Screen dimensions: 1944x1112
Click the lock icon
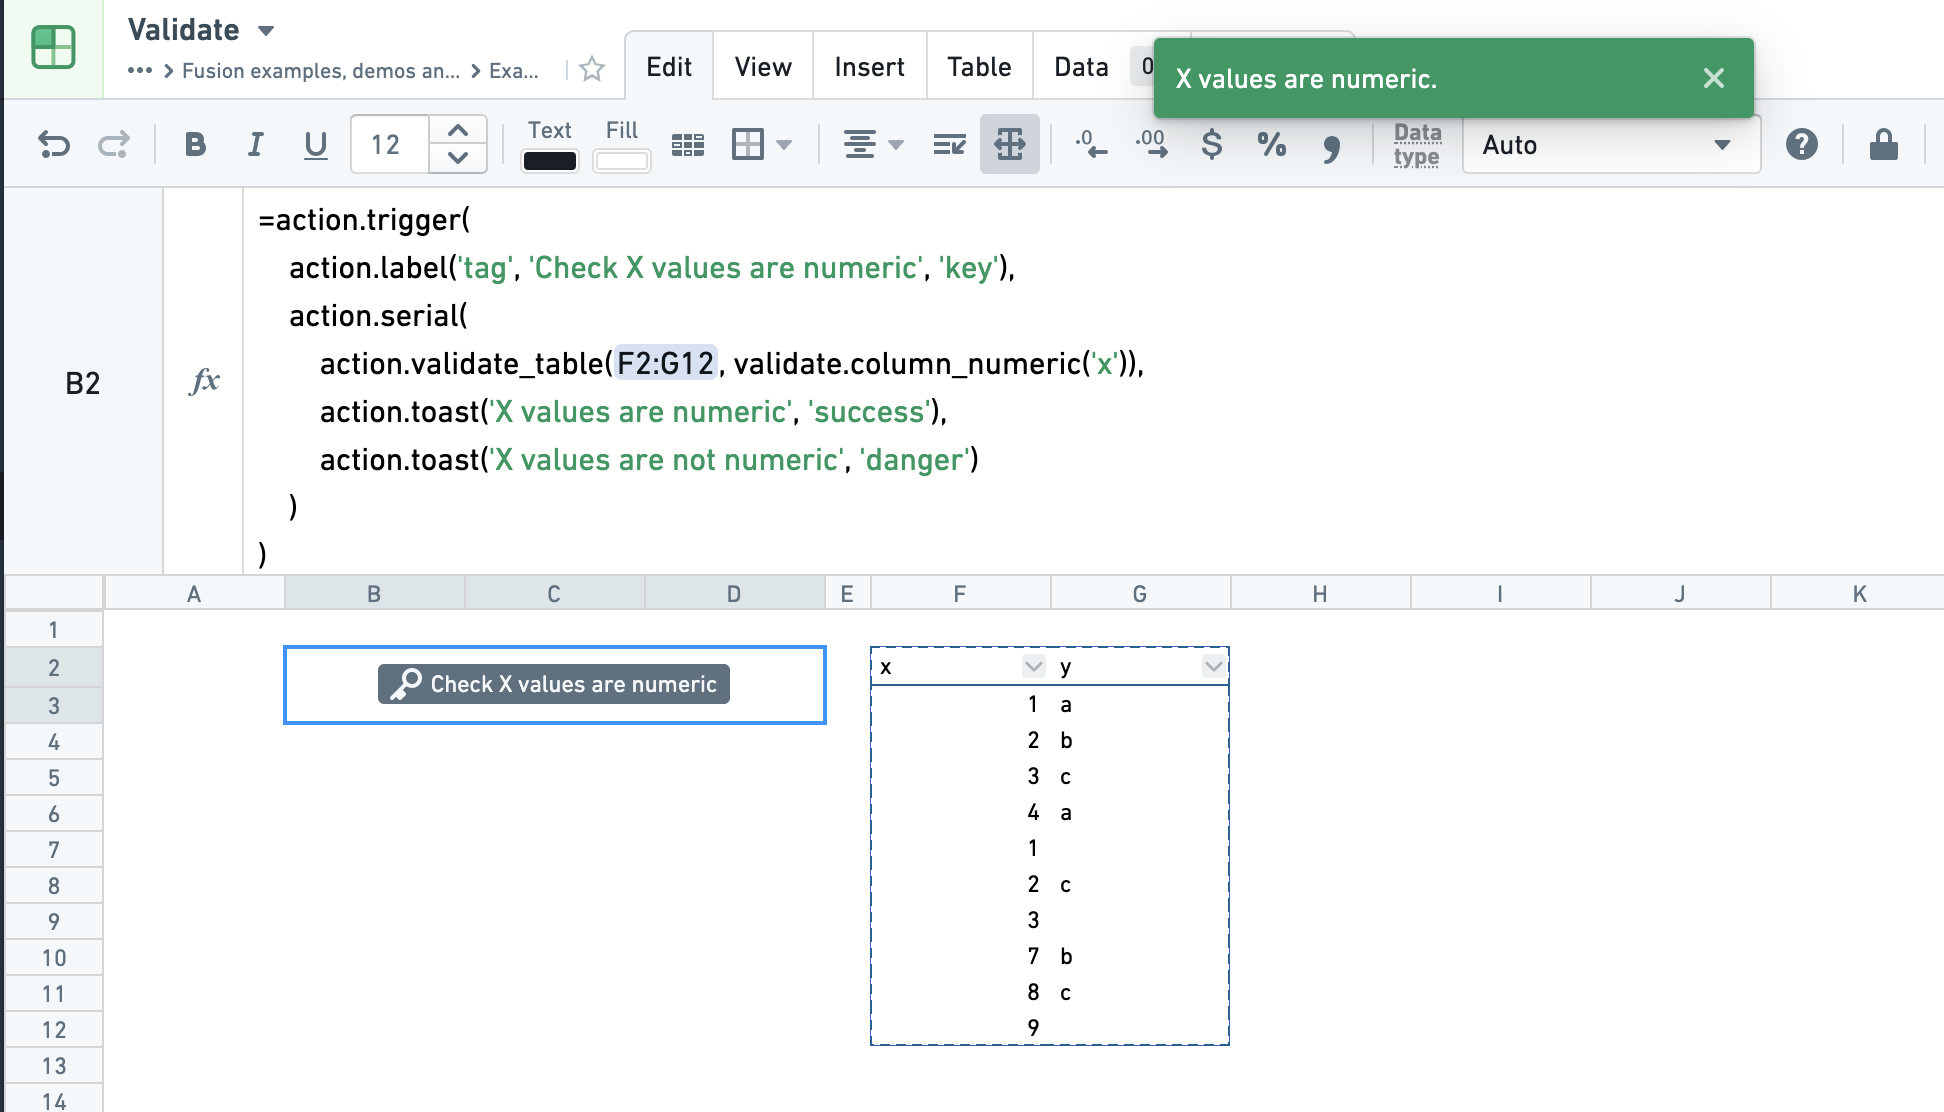(x=1884, y=145)
